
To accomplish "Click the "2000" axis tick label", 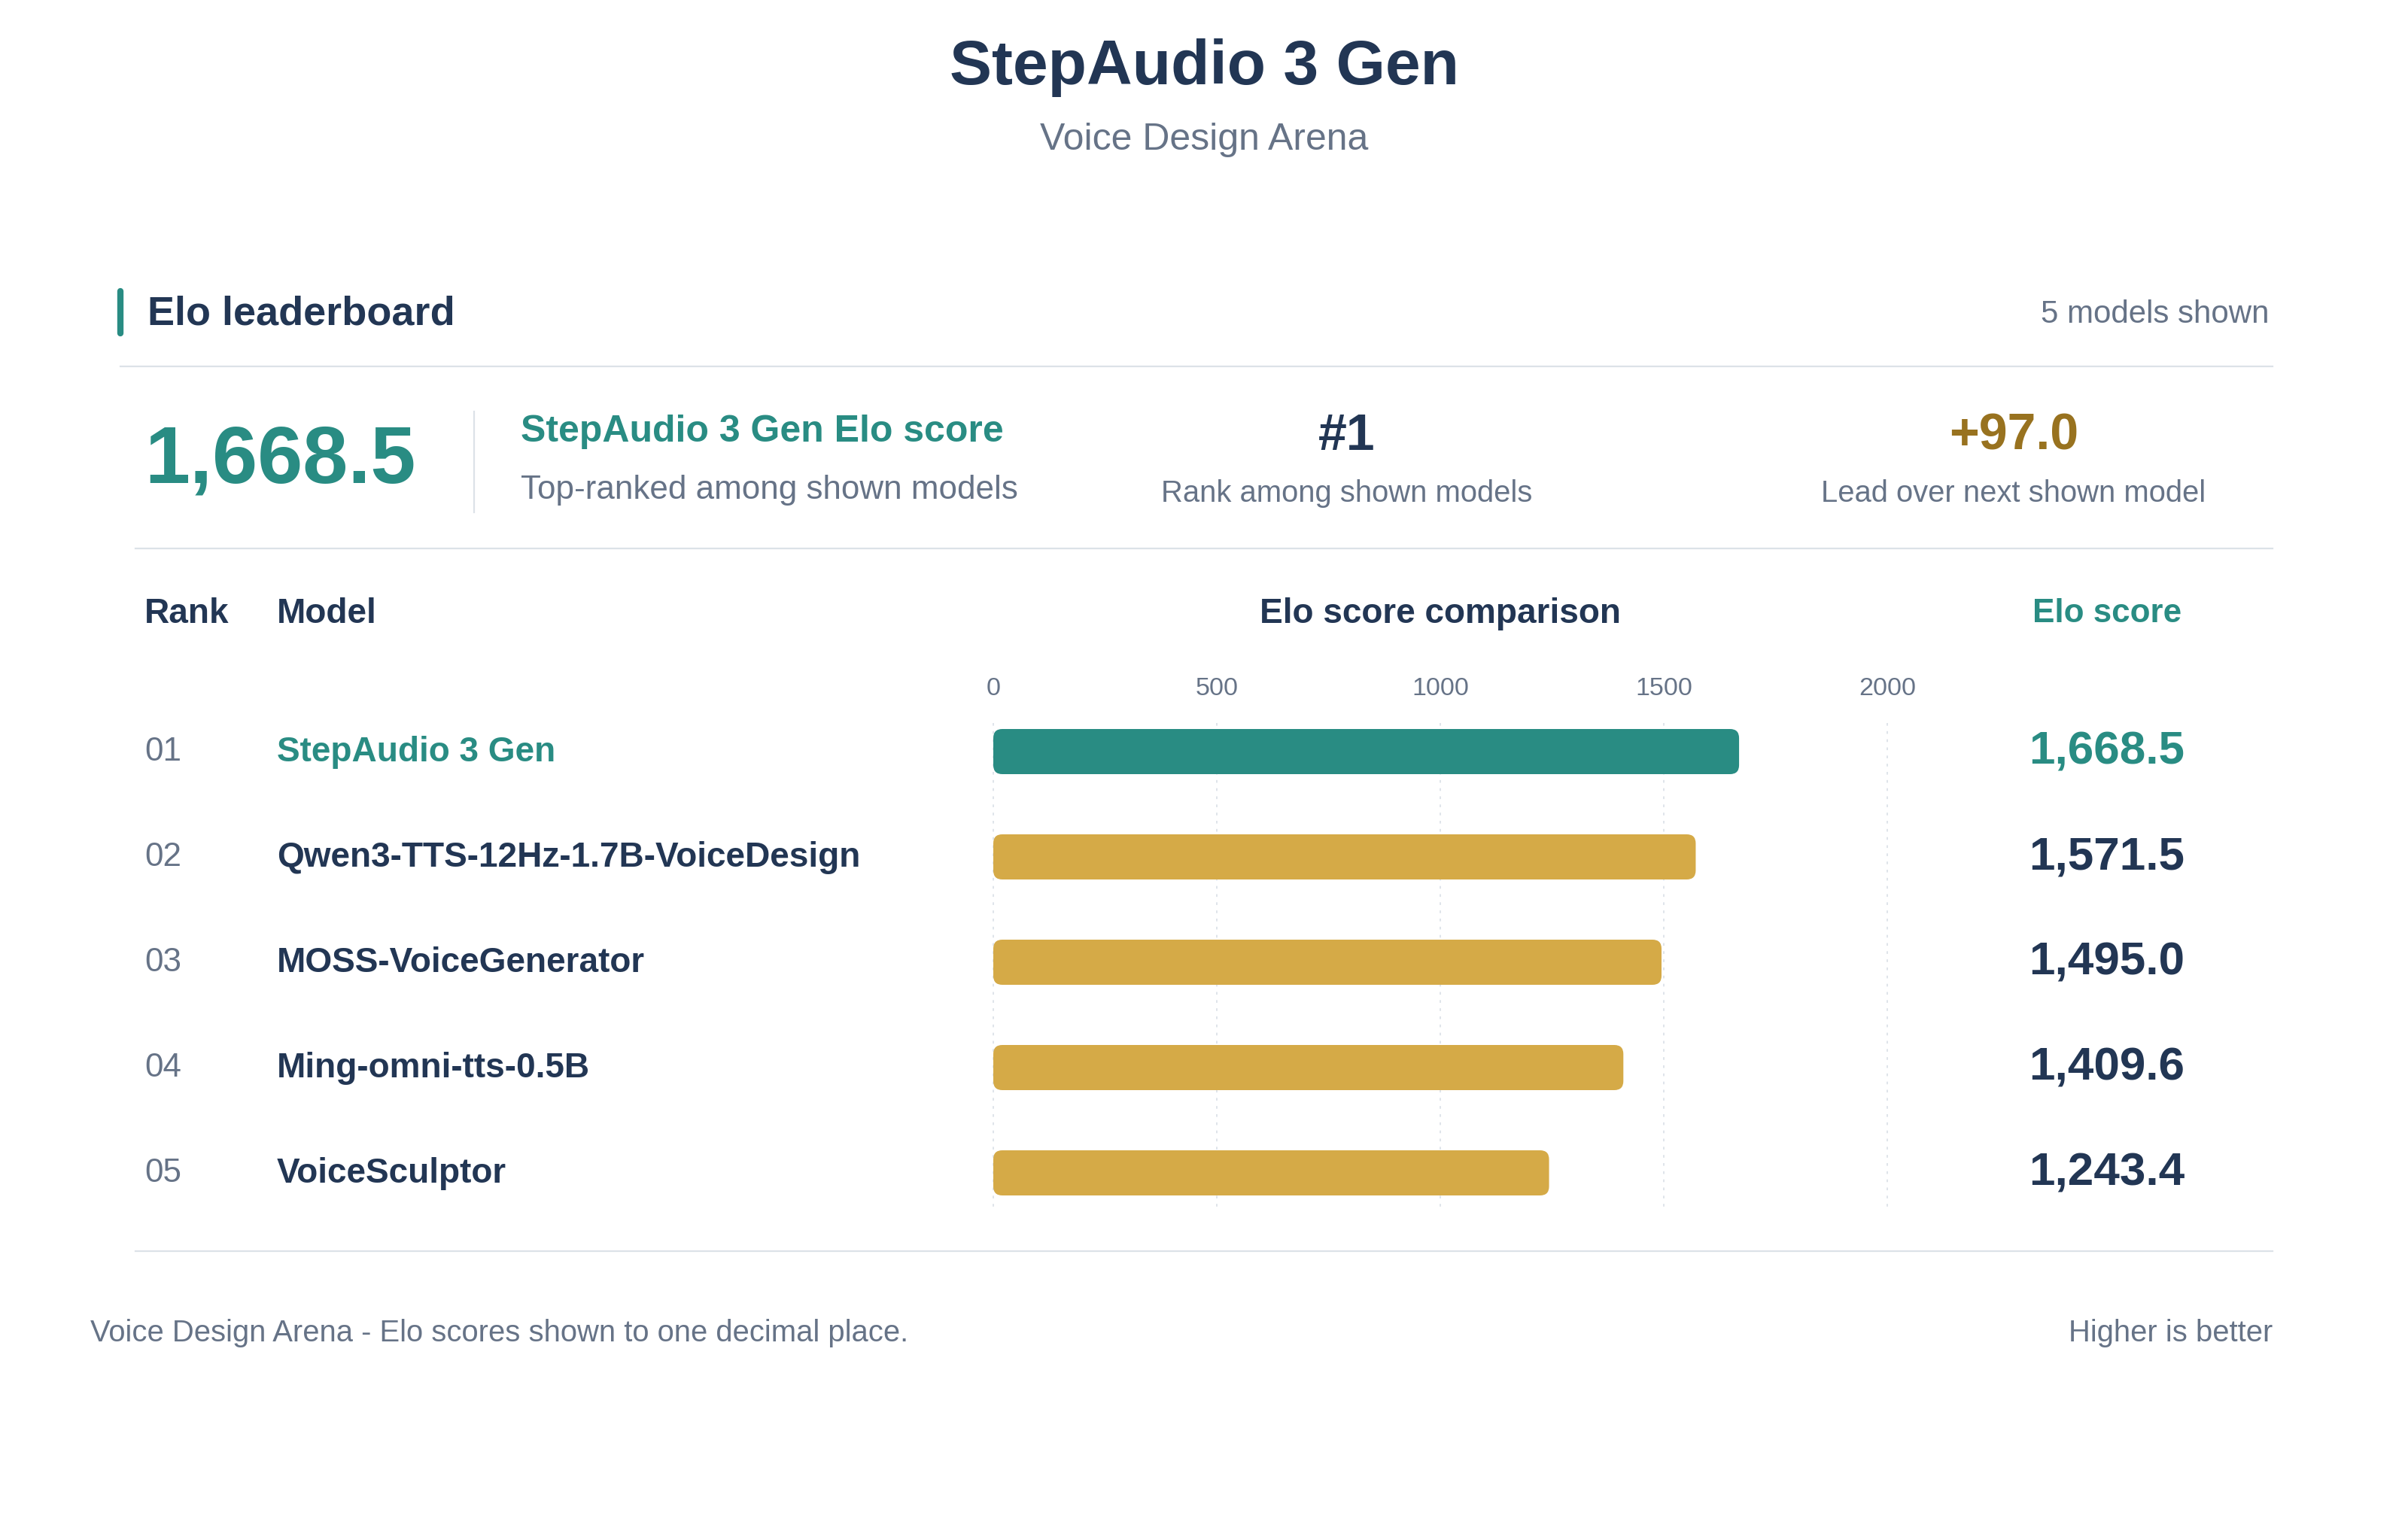I will (x=1887, y=687).
